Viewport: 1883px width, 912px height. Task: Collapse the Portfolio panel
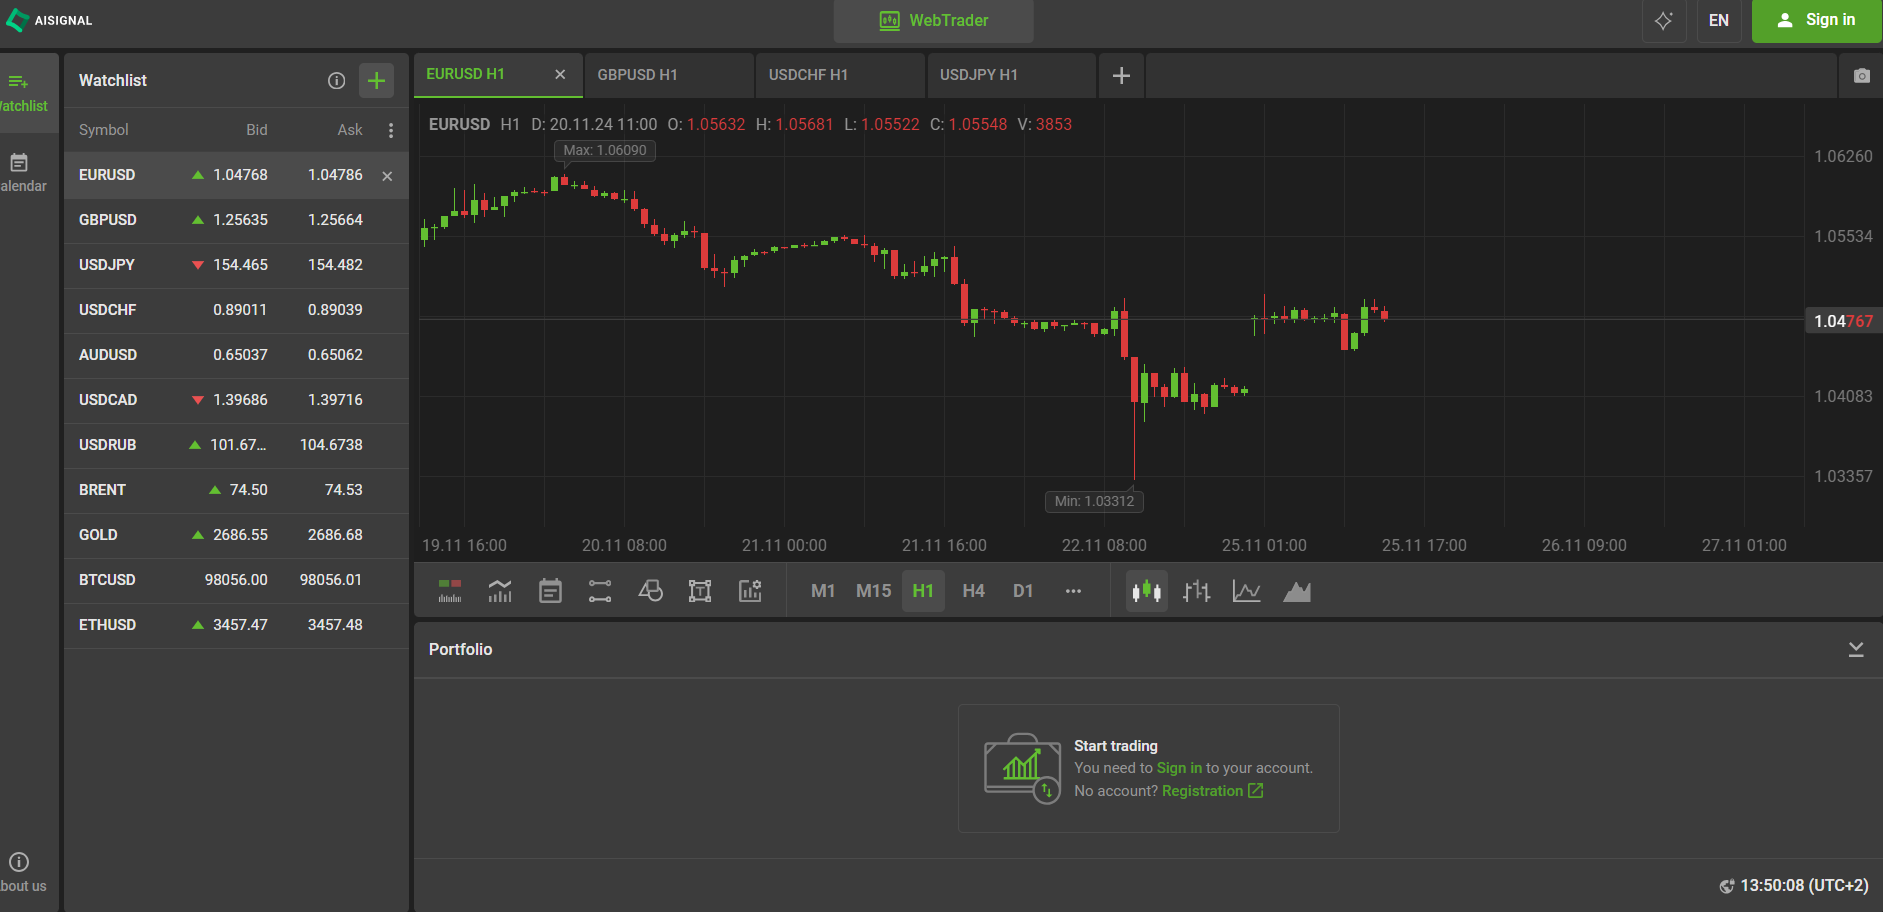click(x=1856, y=650)
